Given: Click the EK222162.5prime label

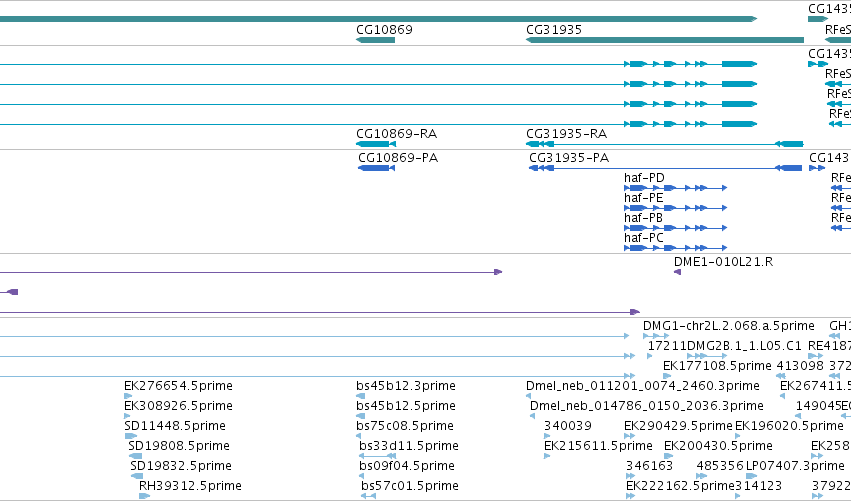Looking at the screenshot, I should [x=680, y=486].
